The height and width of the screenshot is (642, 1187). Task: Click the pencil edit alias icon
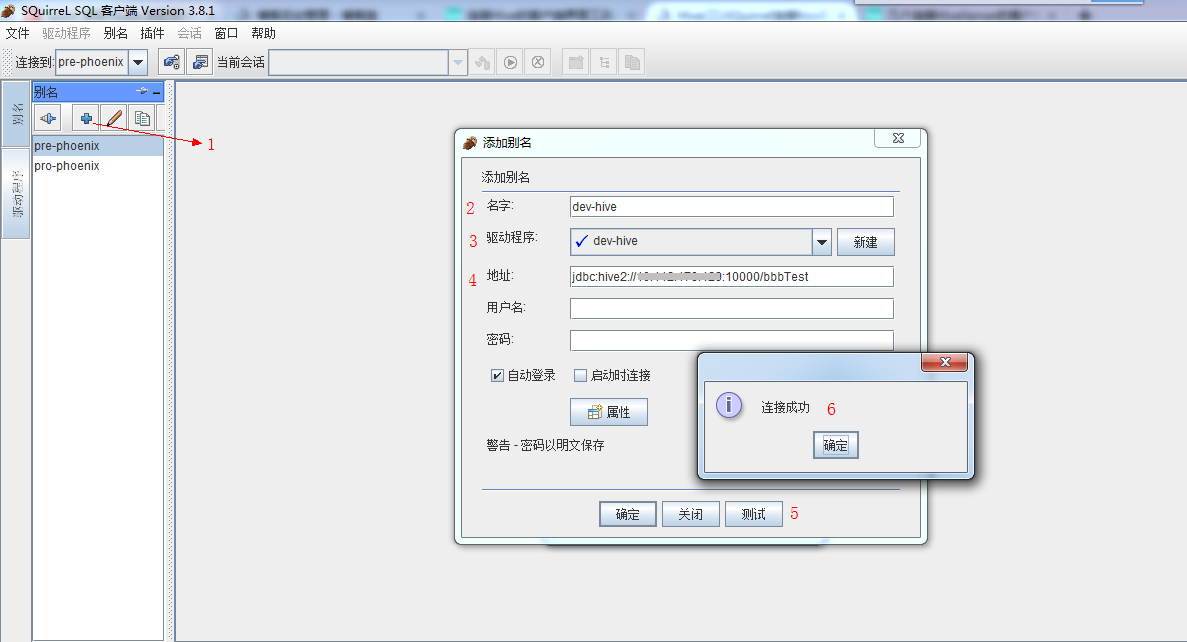pyautogui.click(x=114, y=118)
